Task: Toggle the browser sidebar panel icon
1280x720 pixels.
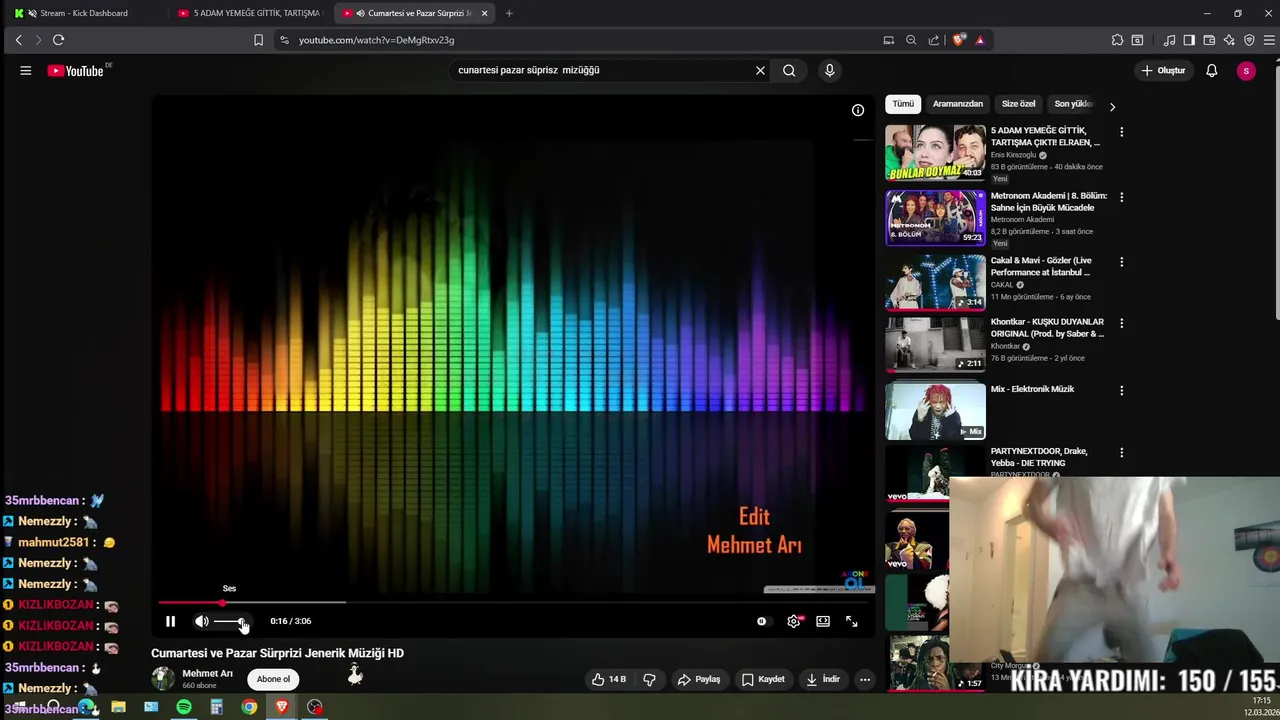Action: [x=1189, y=40]
